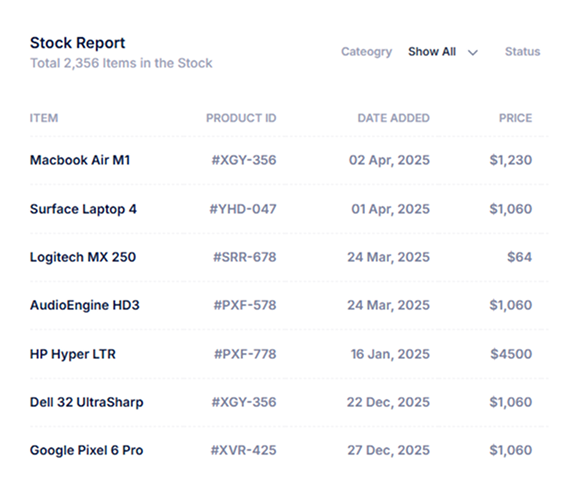
Task: Click the Status filter label
Action: (x=522, y=52)
